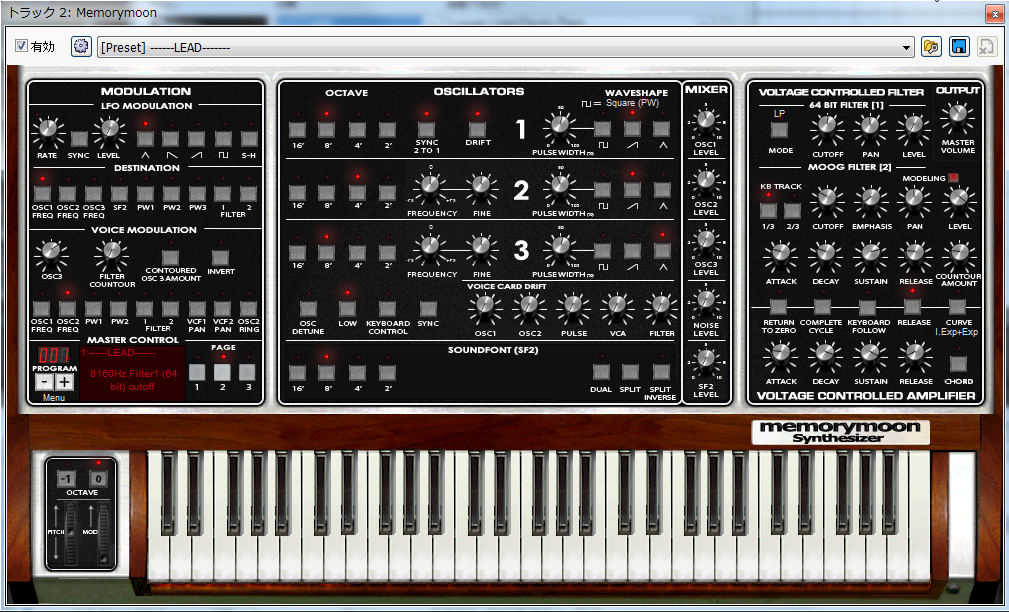Enable soundfont DUAL mode

[x=601, y=372]
